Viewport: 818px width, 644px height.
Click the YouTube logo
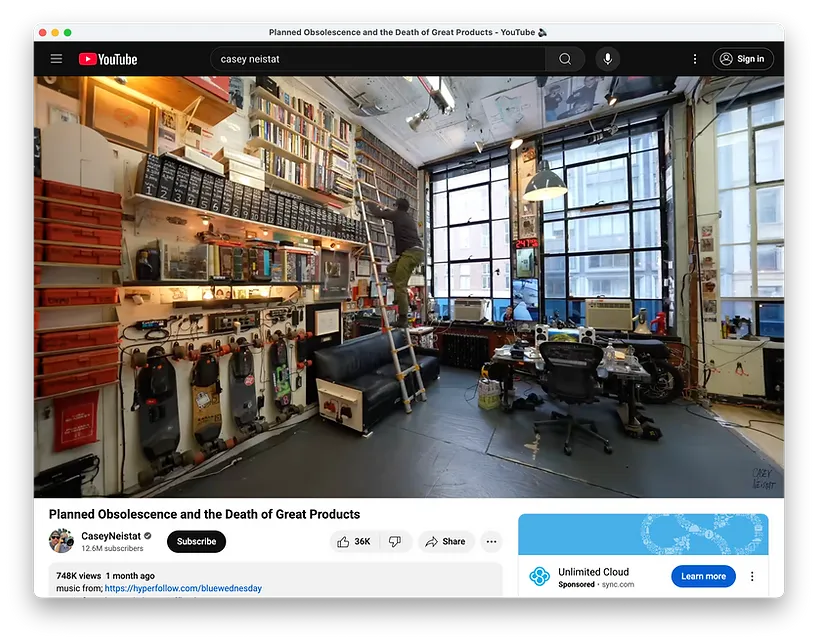click(x=108, y=59)
